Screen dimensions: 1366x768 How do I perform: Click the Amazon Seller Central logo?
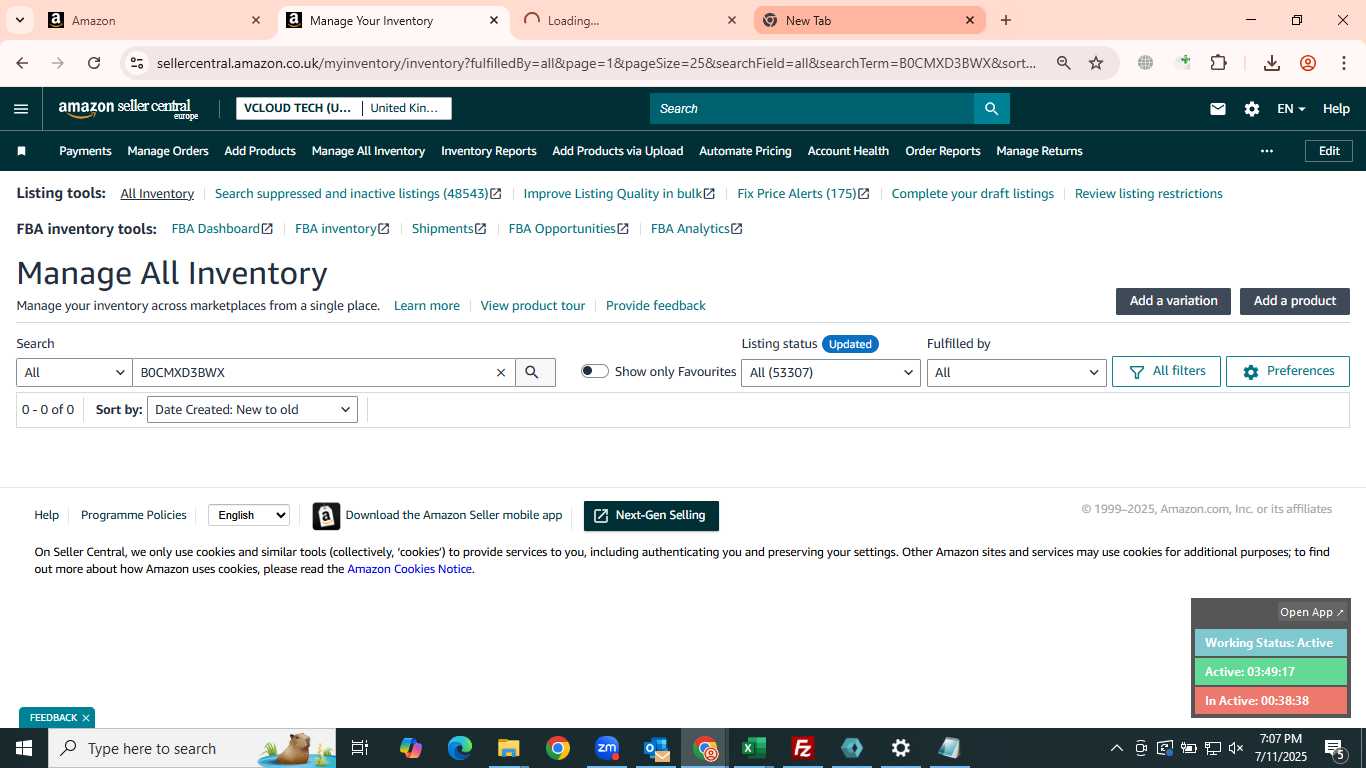pyautogui.click(x=128, y=109)
